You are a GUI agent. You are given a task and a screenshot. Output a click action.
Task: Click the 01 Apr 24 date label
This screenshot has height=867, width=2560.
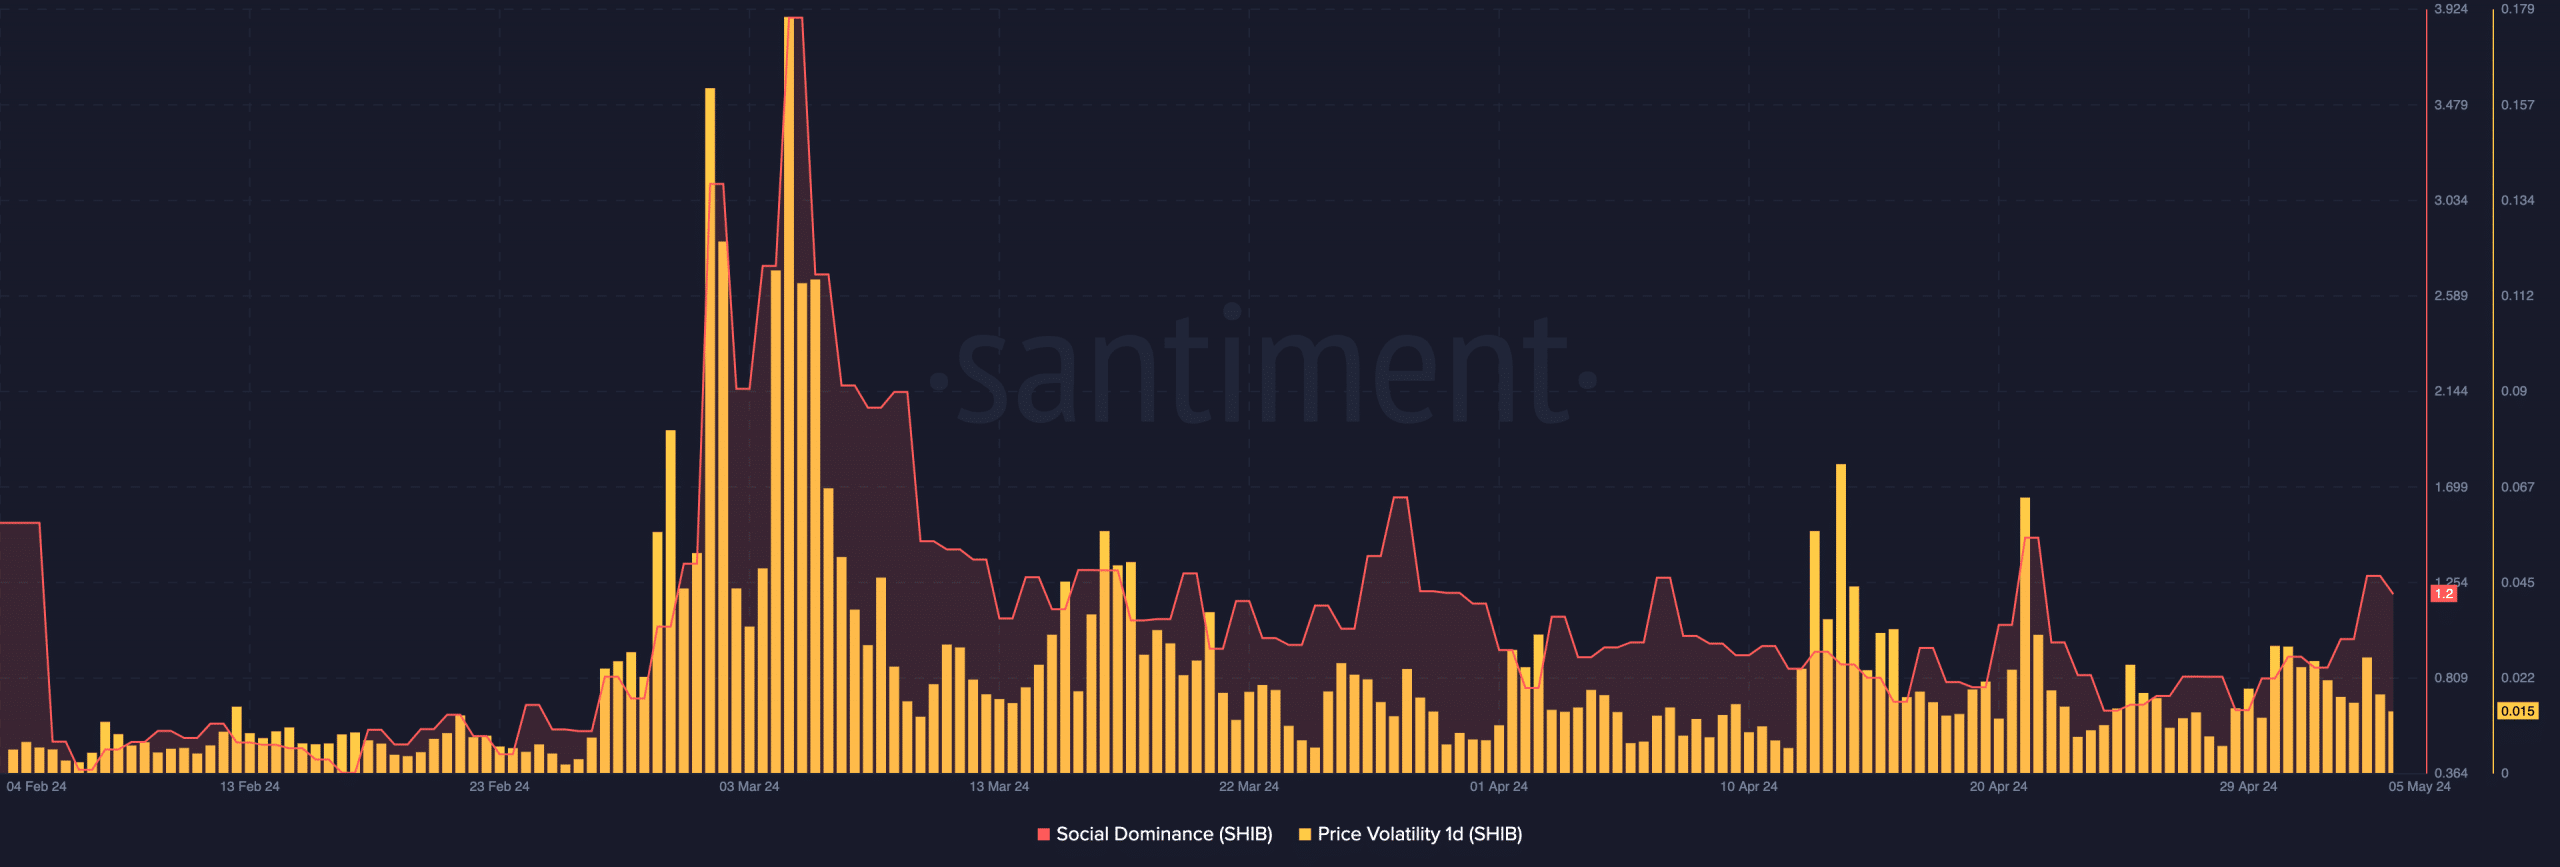1499,787
